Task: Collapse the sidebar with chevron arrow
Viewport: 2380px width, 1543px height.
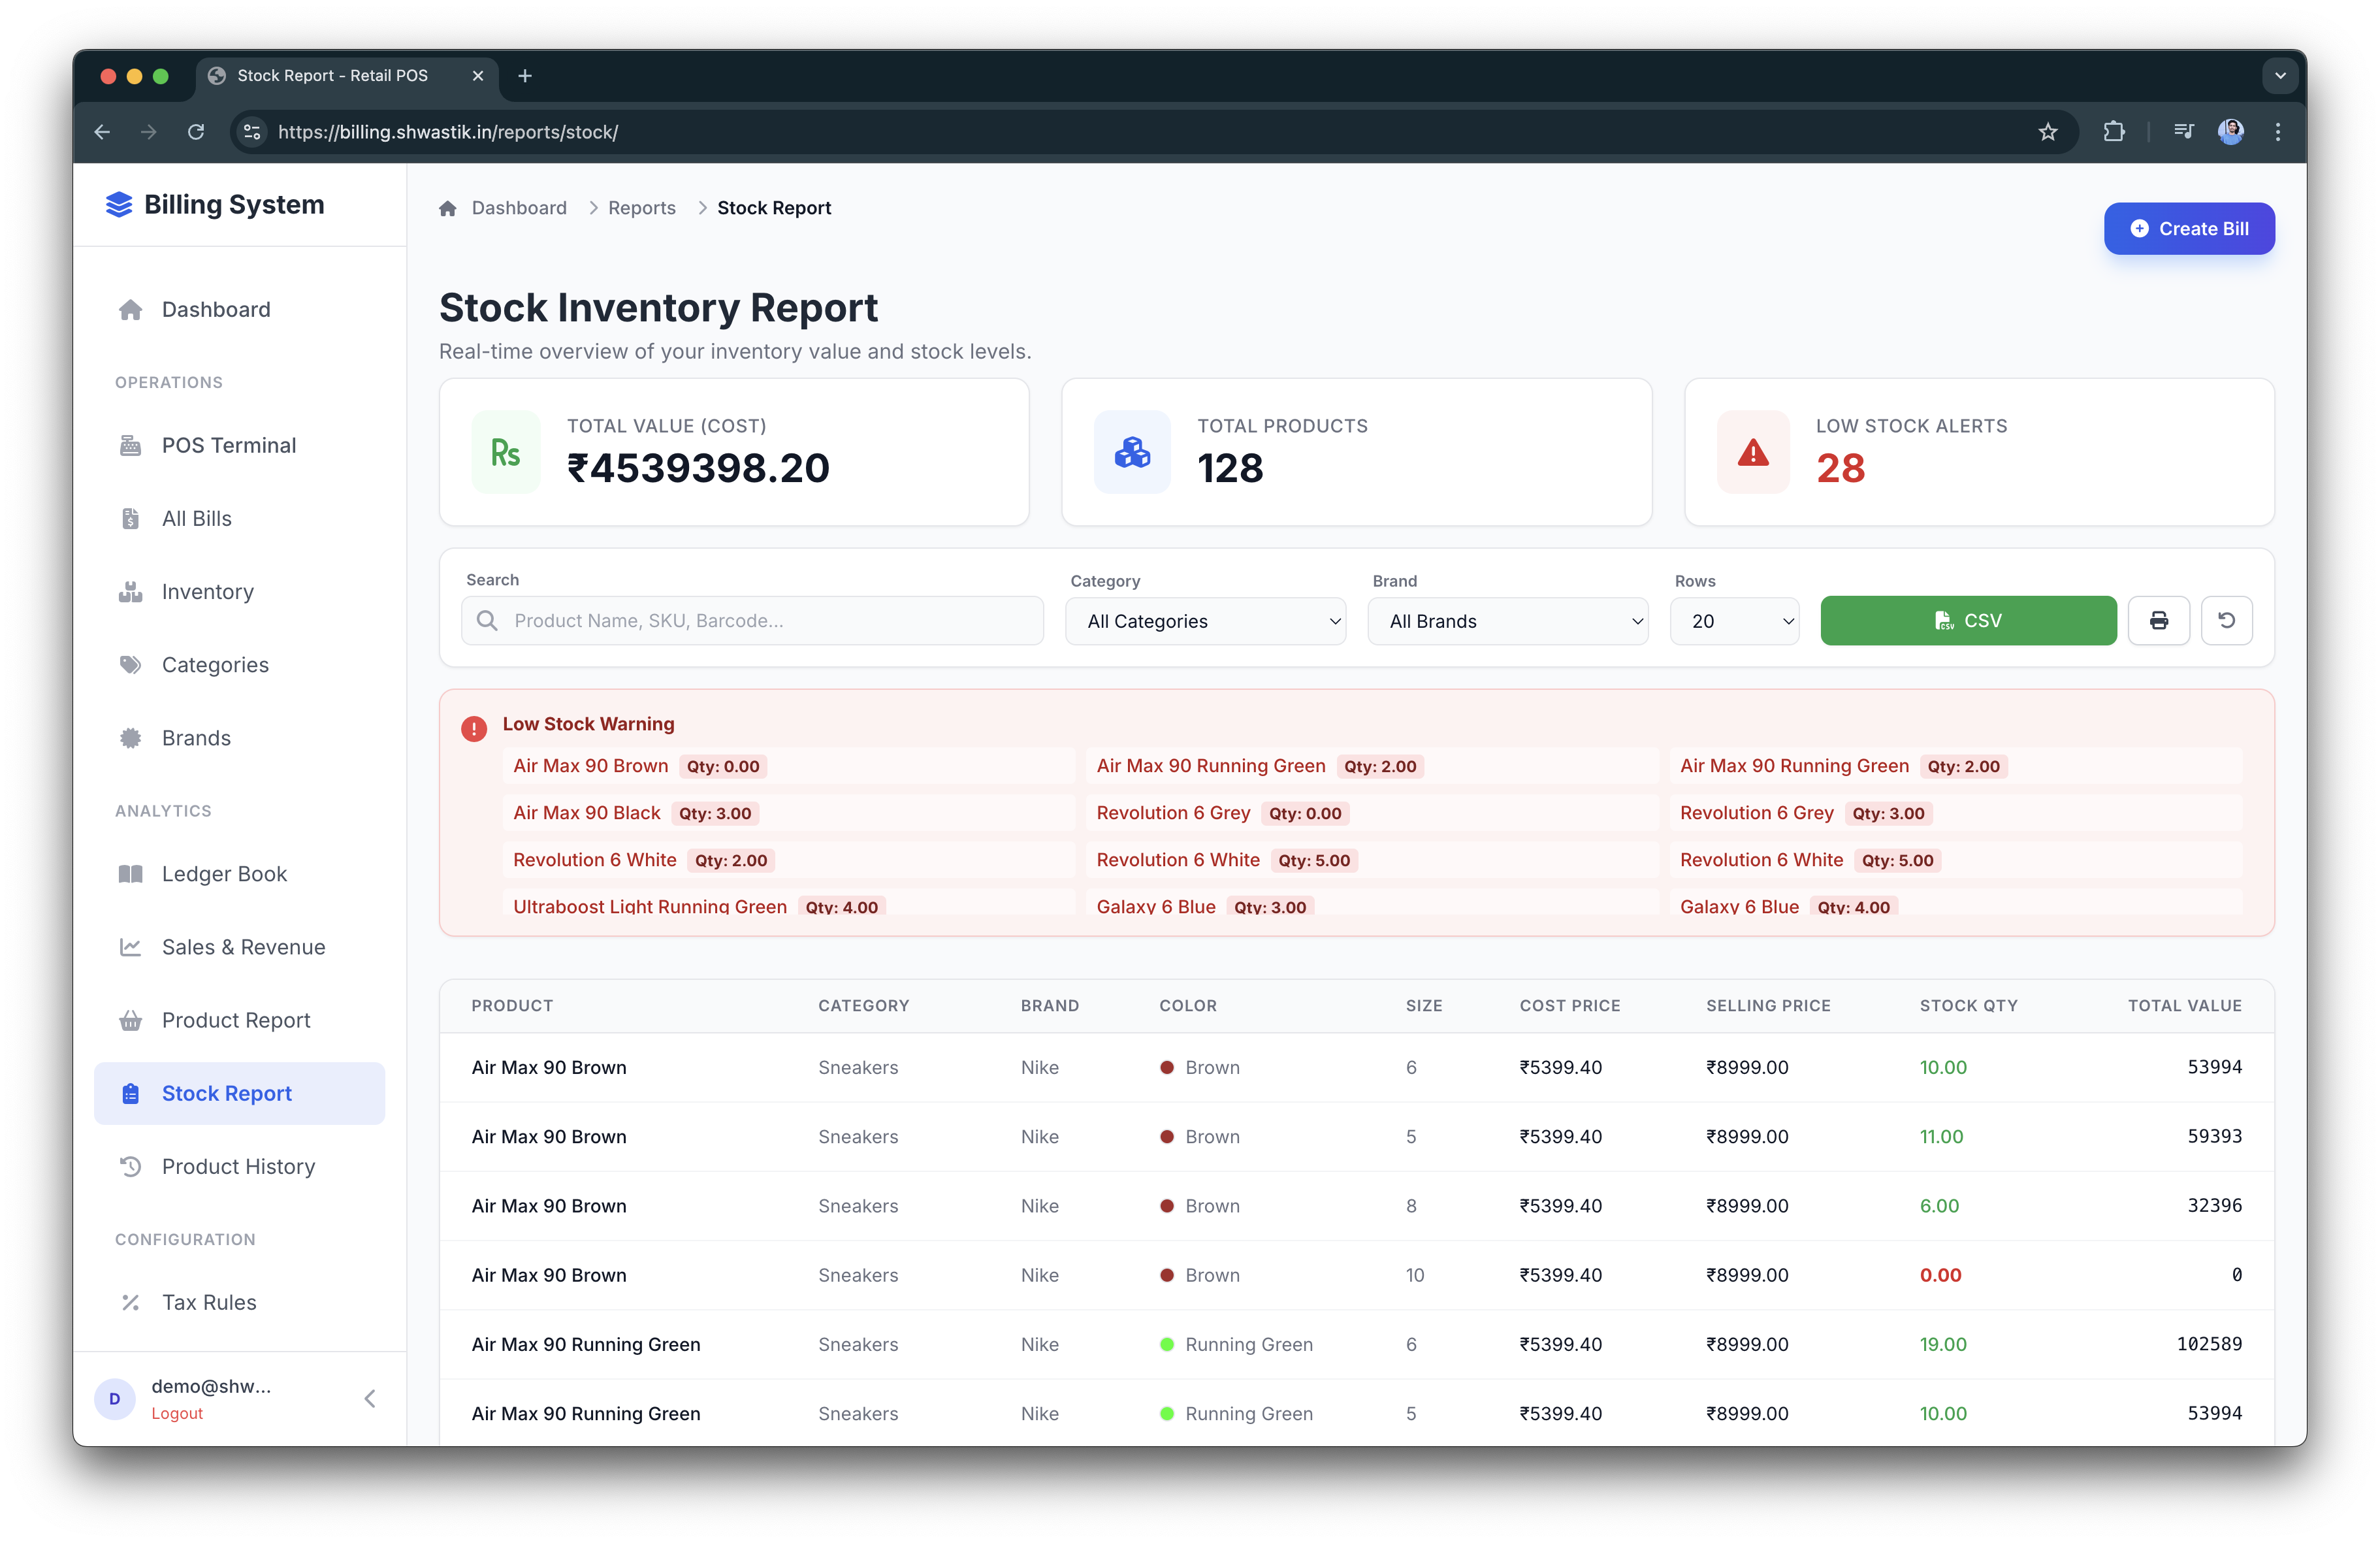Action: [370, 1398]
